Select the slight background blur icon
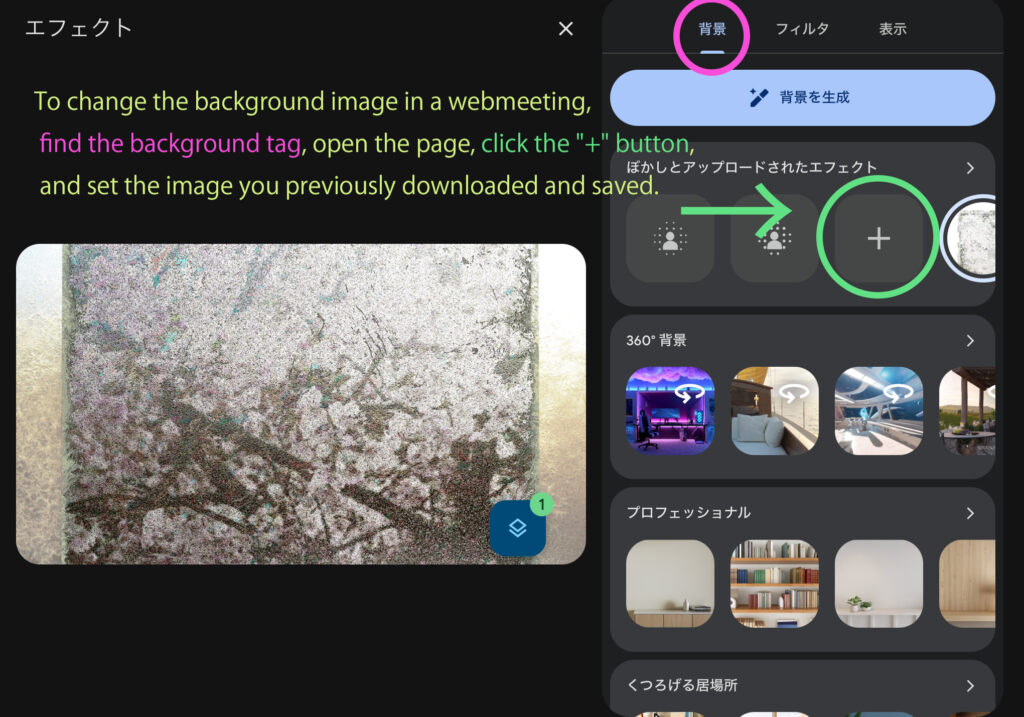The image size is (1024, 717). (x=669, y=238)
